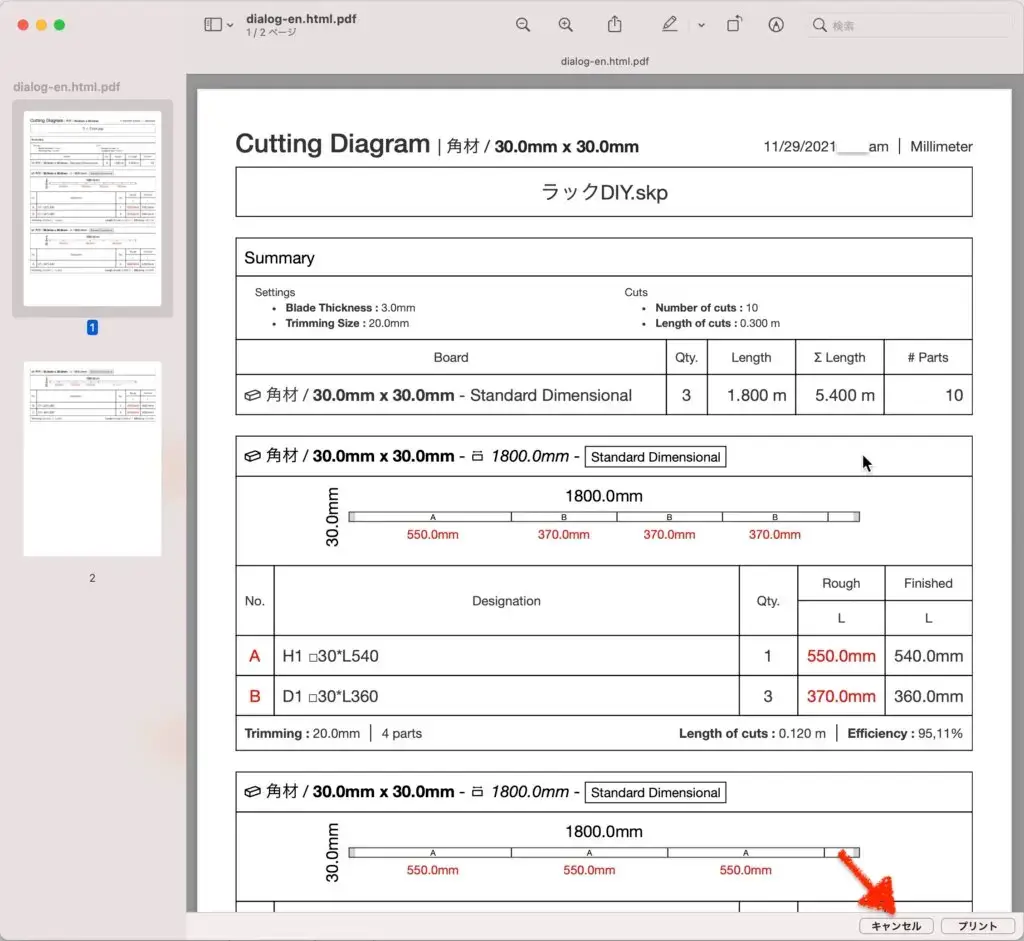Click the Trimming Size 20.0mm entry
Image resolution: width=1024 pixels, height=941 pixels.
(x=347, y=323)
